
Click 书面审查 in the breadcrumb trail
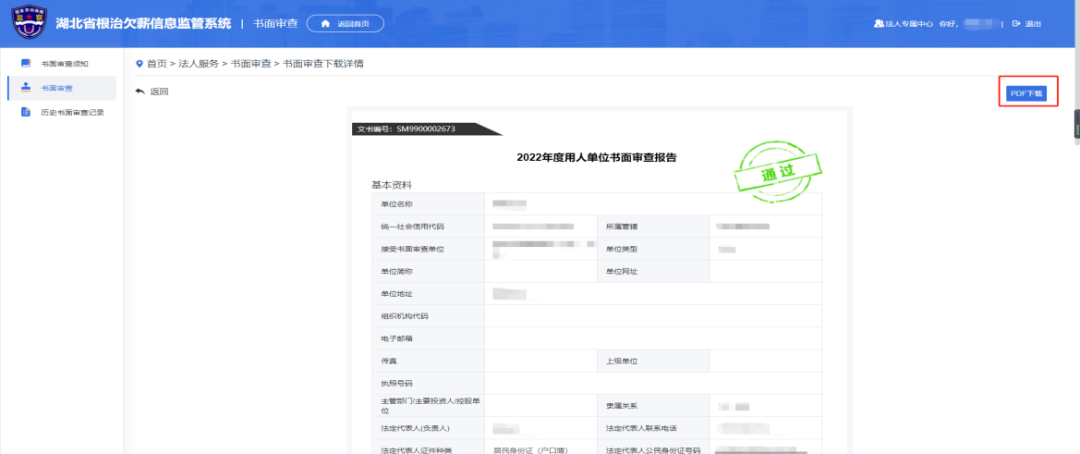click(x=249, y=64)
